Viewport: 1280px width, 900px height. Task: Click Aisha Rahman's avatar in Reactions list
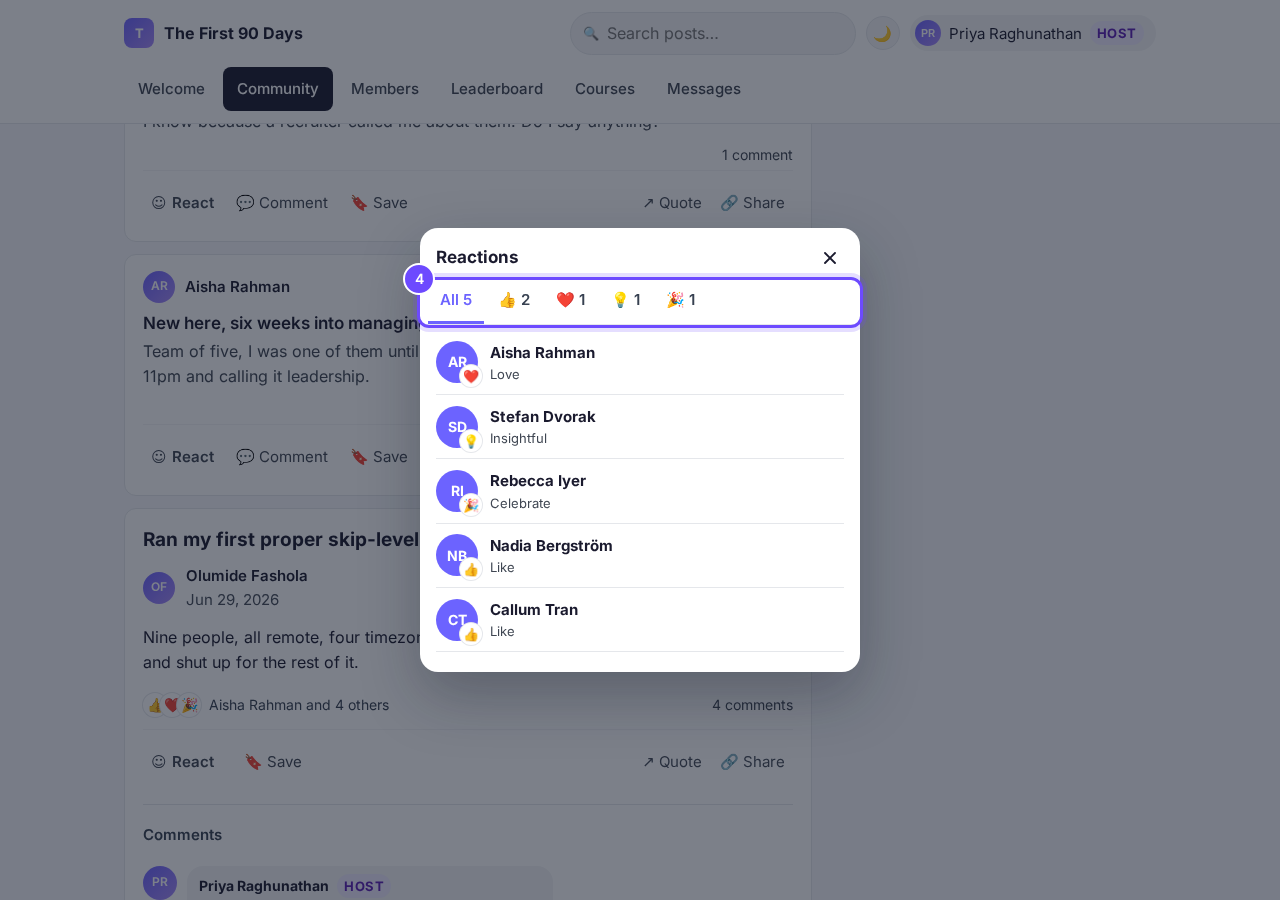[457, 362]
